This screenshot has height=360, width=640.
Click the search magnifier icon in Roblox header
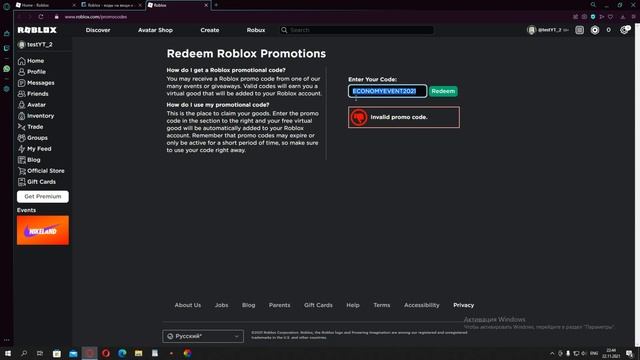click(284, 30)
